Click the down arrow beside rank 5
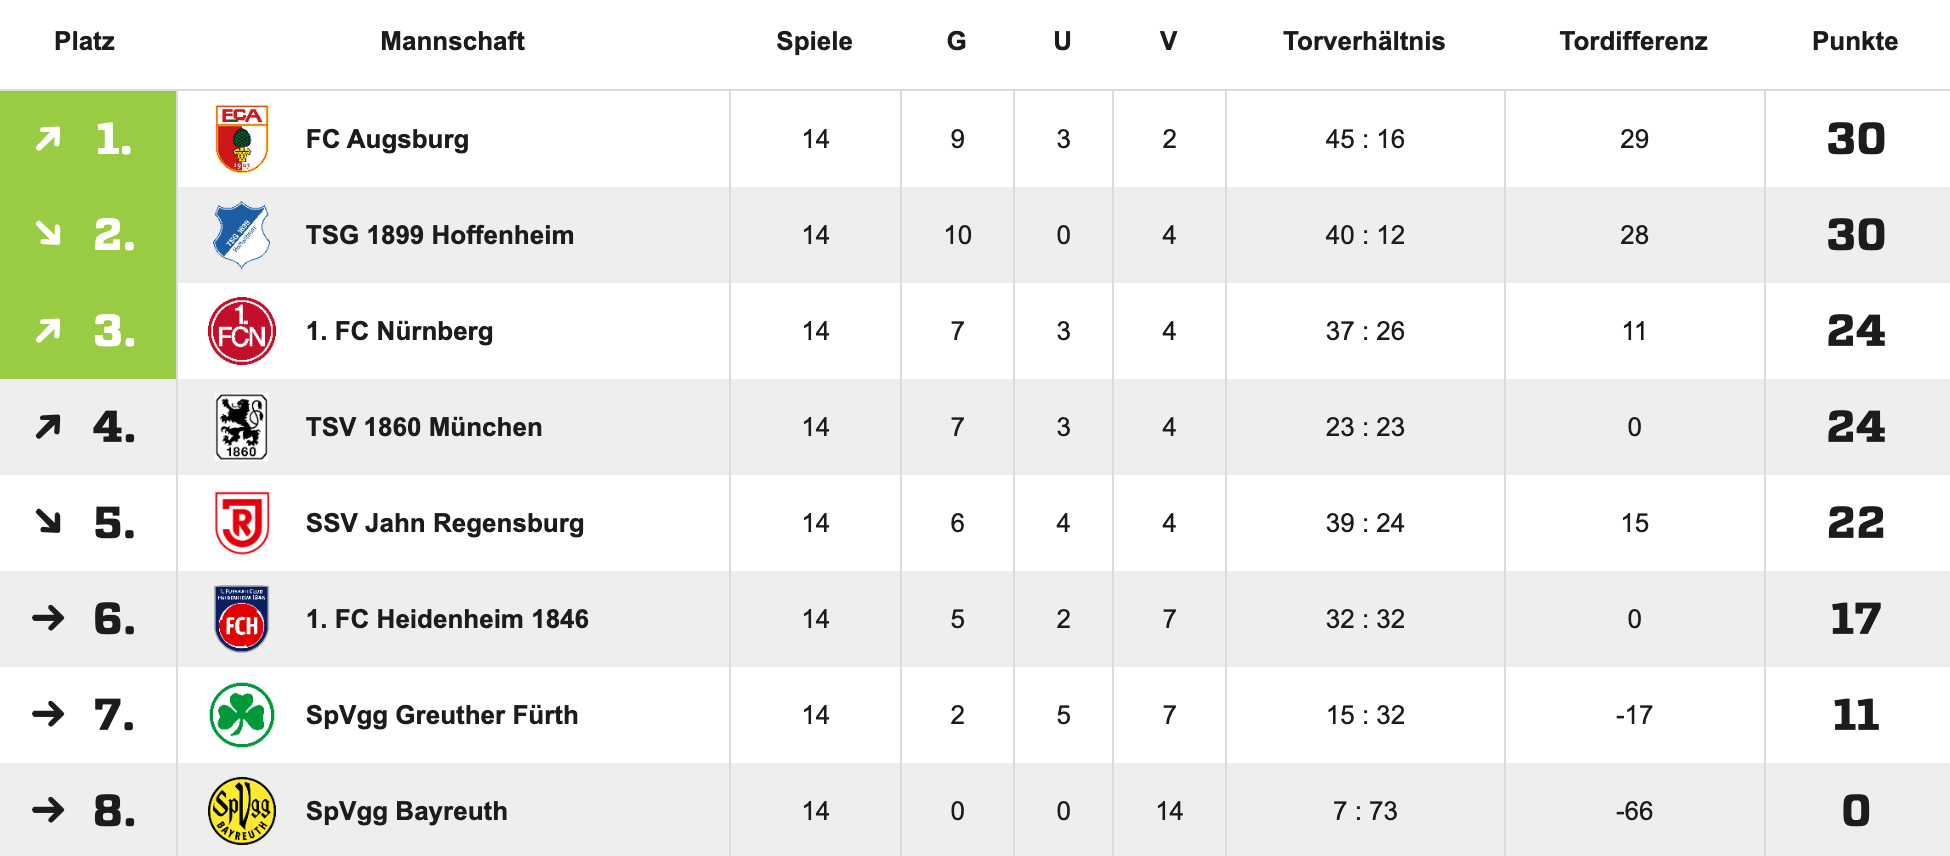The image size is (1950, 856). click(x=48, y=522)
